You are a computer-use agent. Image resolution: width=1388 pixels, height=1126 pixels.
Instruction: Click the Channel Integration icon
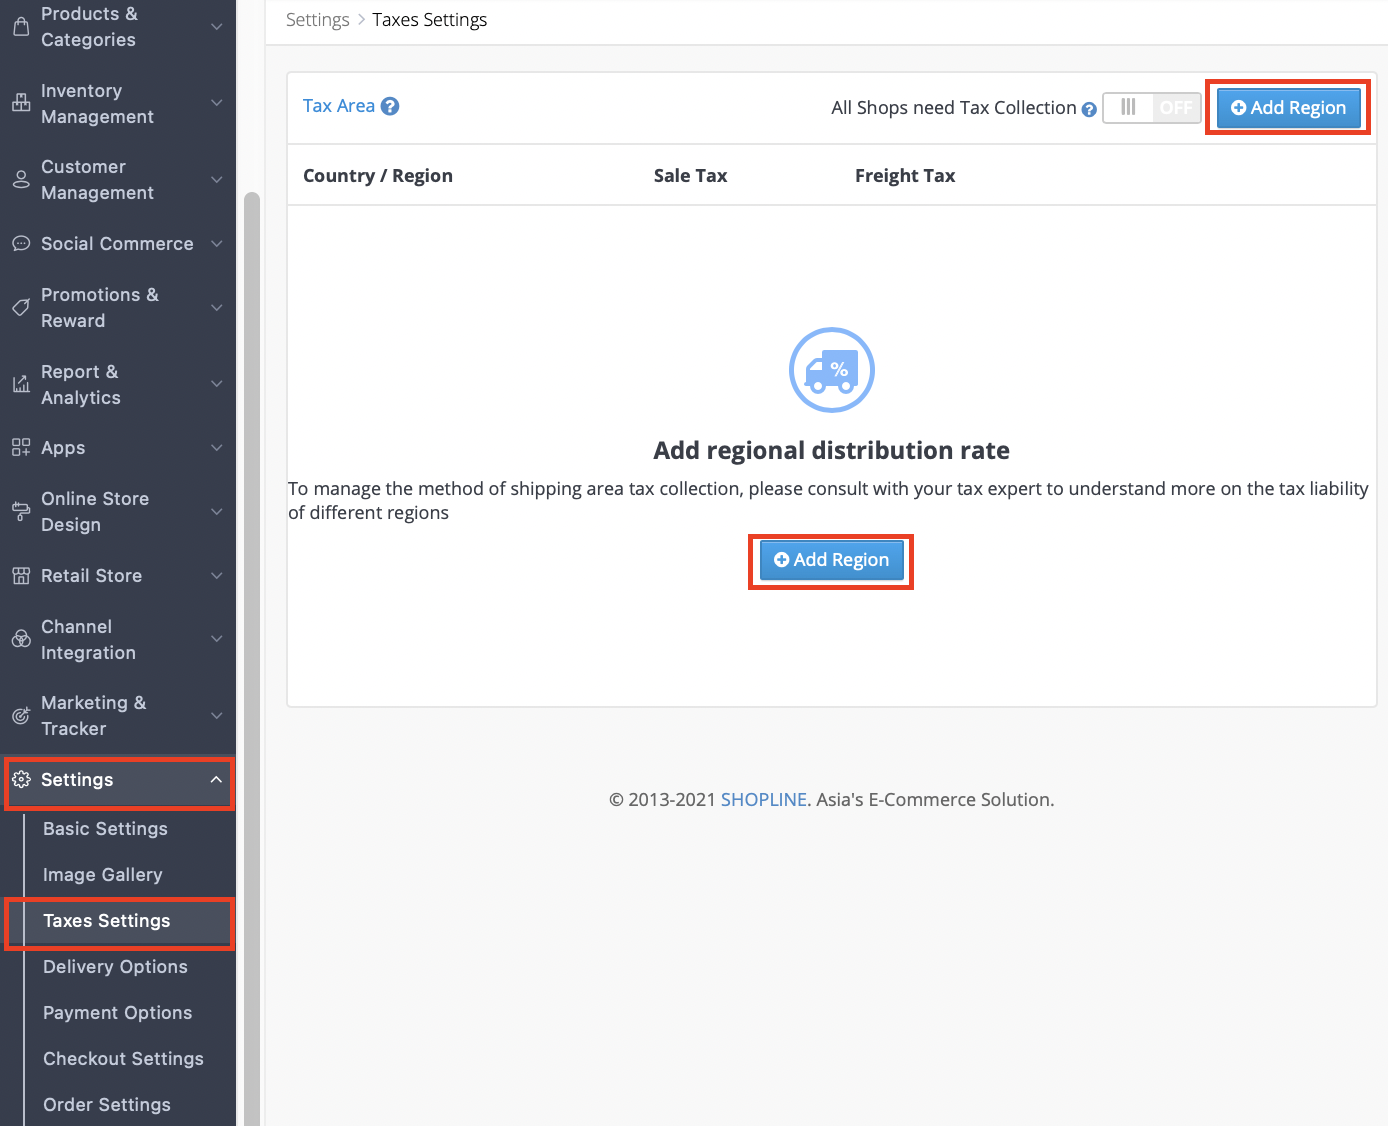pyautogui.click(x=21, y=639)
